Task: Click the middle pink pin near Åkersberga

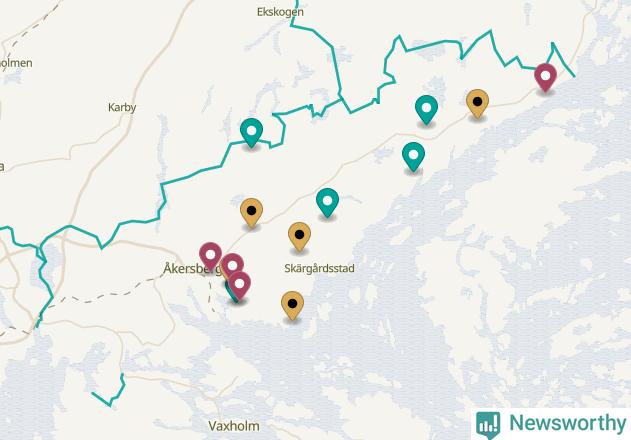Action: [232, 266]
